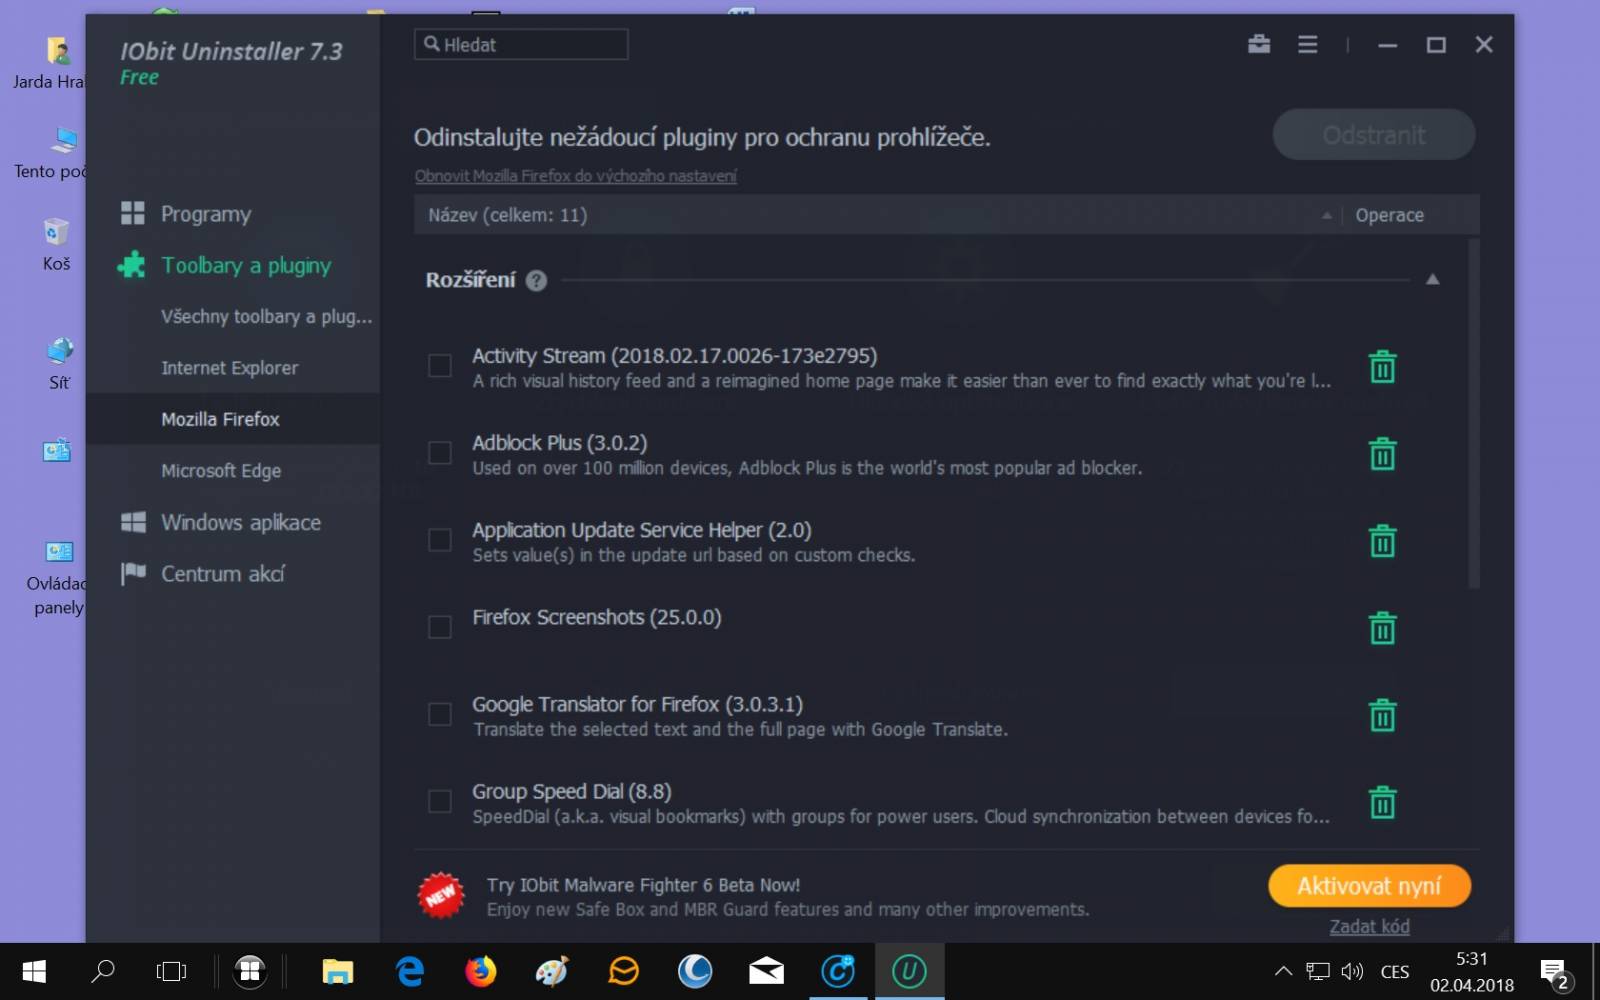Delete Google Translator for Firefox via trash icon
1600x1000 pixels.
(1382, 715)
